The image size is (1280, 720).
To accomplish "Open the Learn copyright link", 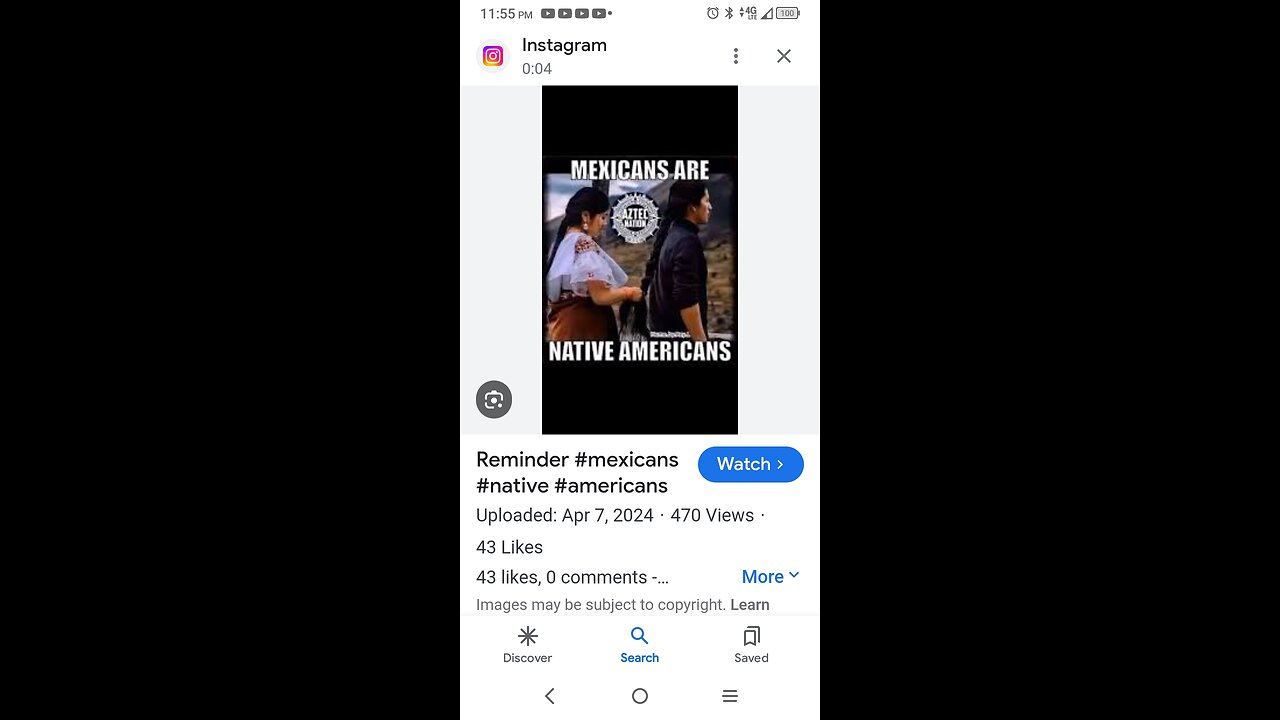I will coord(750,605).
